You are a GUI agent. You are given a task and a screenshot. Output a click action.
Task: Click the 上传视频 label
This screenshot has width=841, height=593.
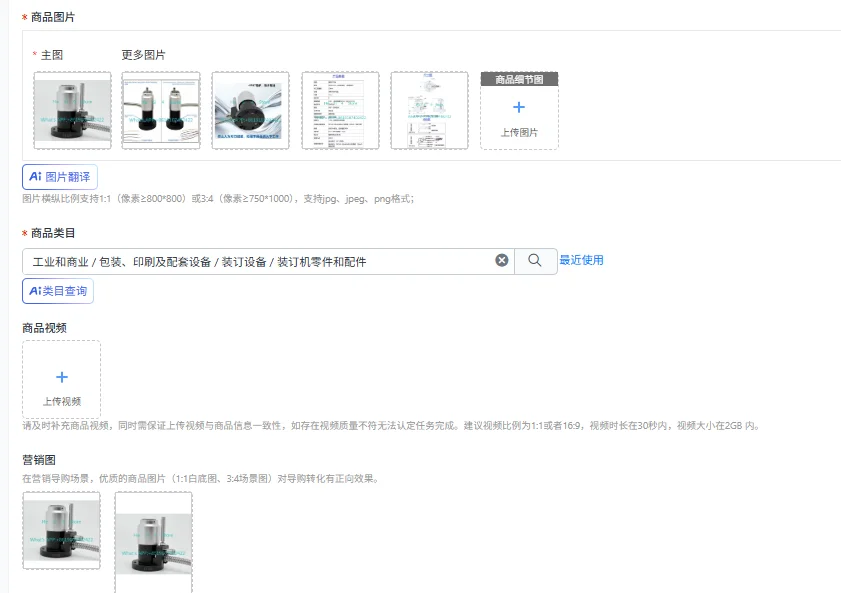62,402
